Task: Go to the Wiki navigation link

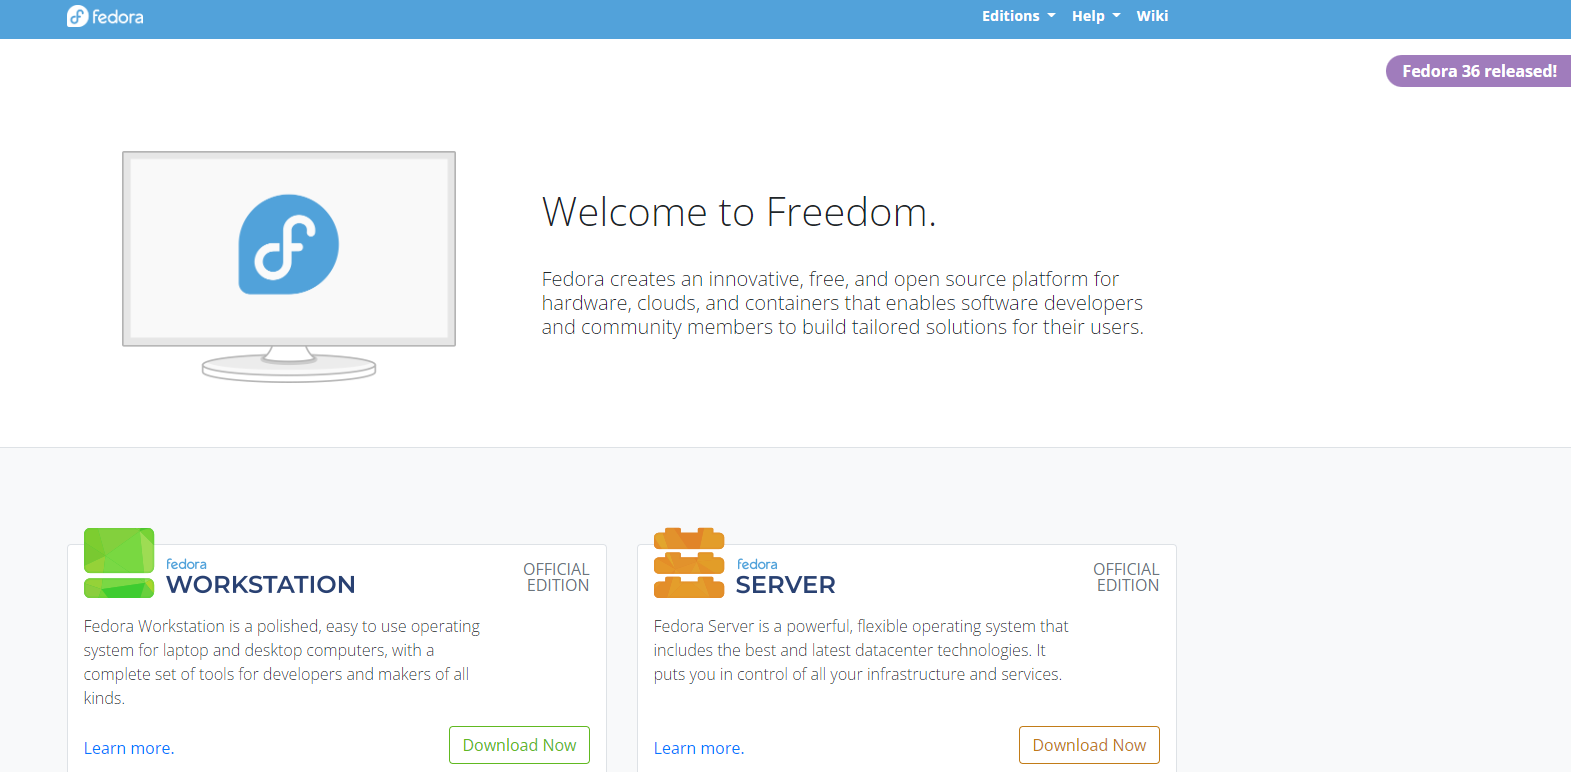Action: (1151, 16)
